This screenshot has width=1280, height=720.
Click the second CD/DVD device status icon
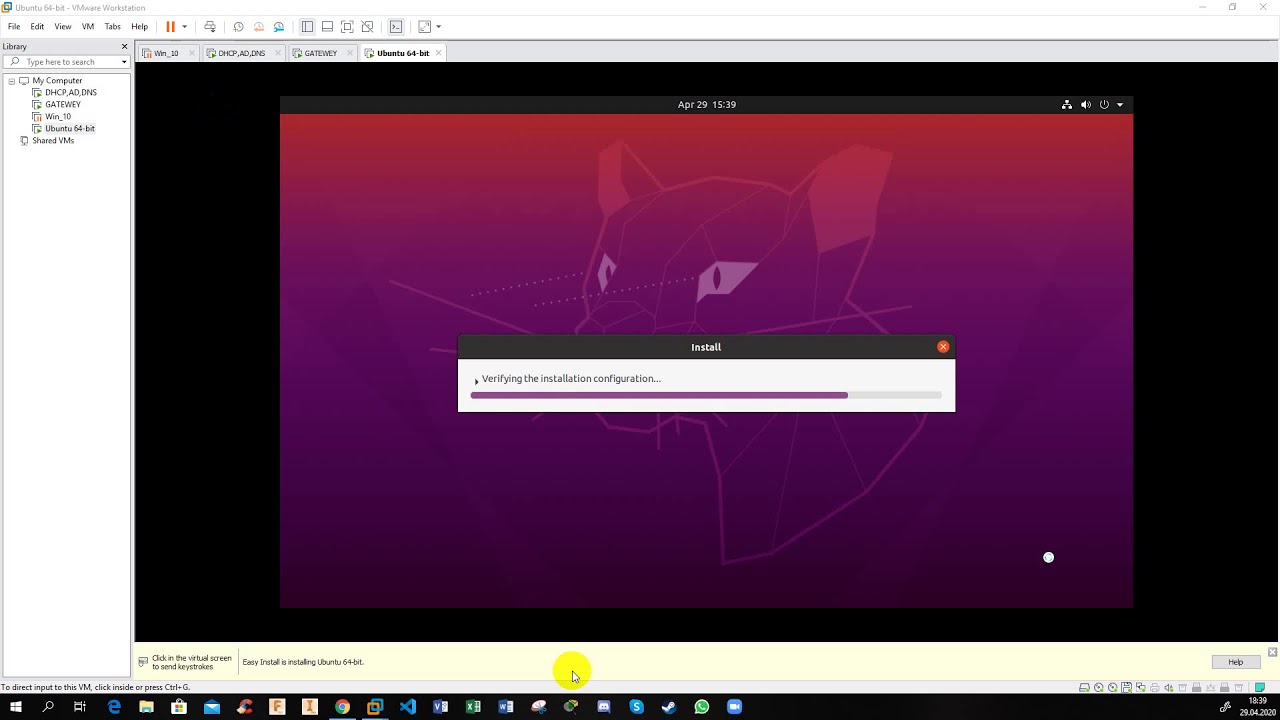pyautogui.click(x=1112, y=687)
